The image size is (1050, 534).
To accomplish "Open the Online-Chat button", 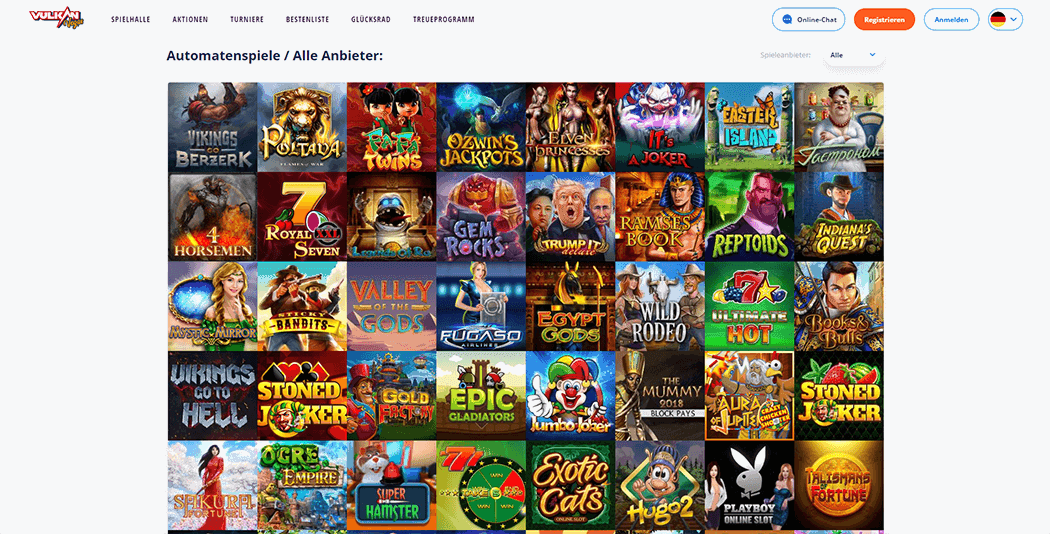I will (808, 19).
